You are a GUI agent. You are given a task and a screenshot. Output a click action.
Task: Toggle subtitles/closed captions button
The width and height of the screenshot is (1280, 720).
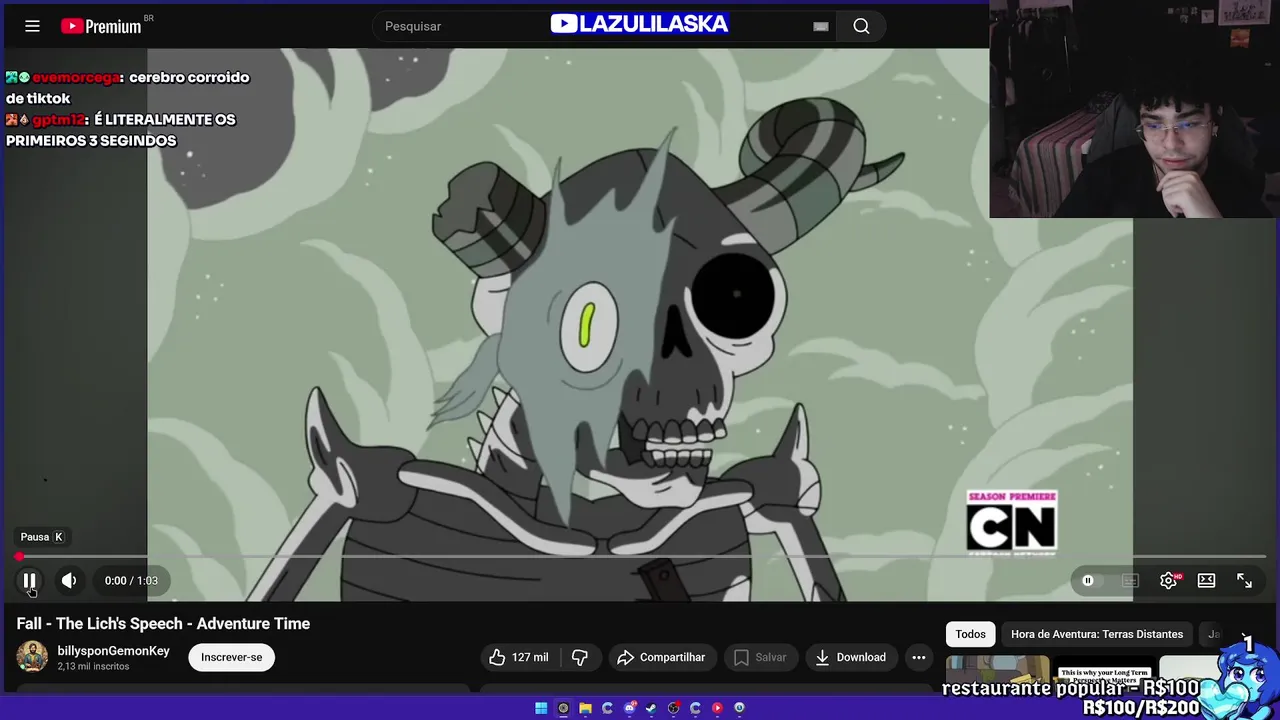[1130, 580]
